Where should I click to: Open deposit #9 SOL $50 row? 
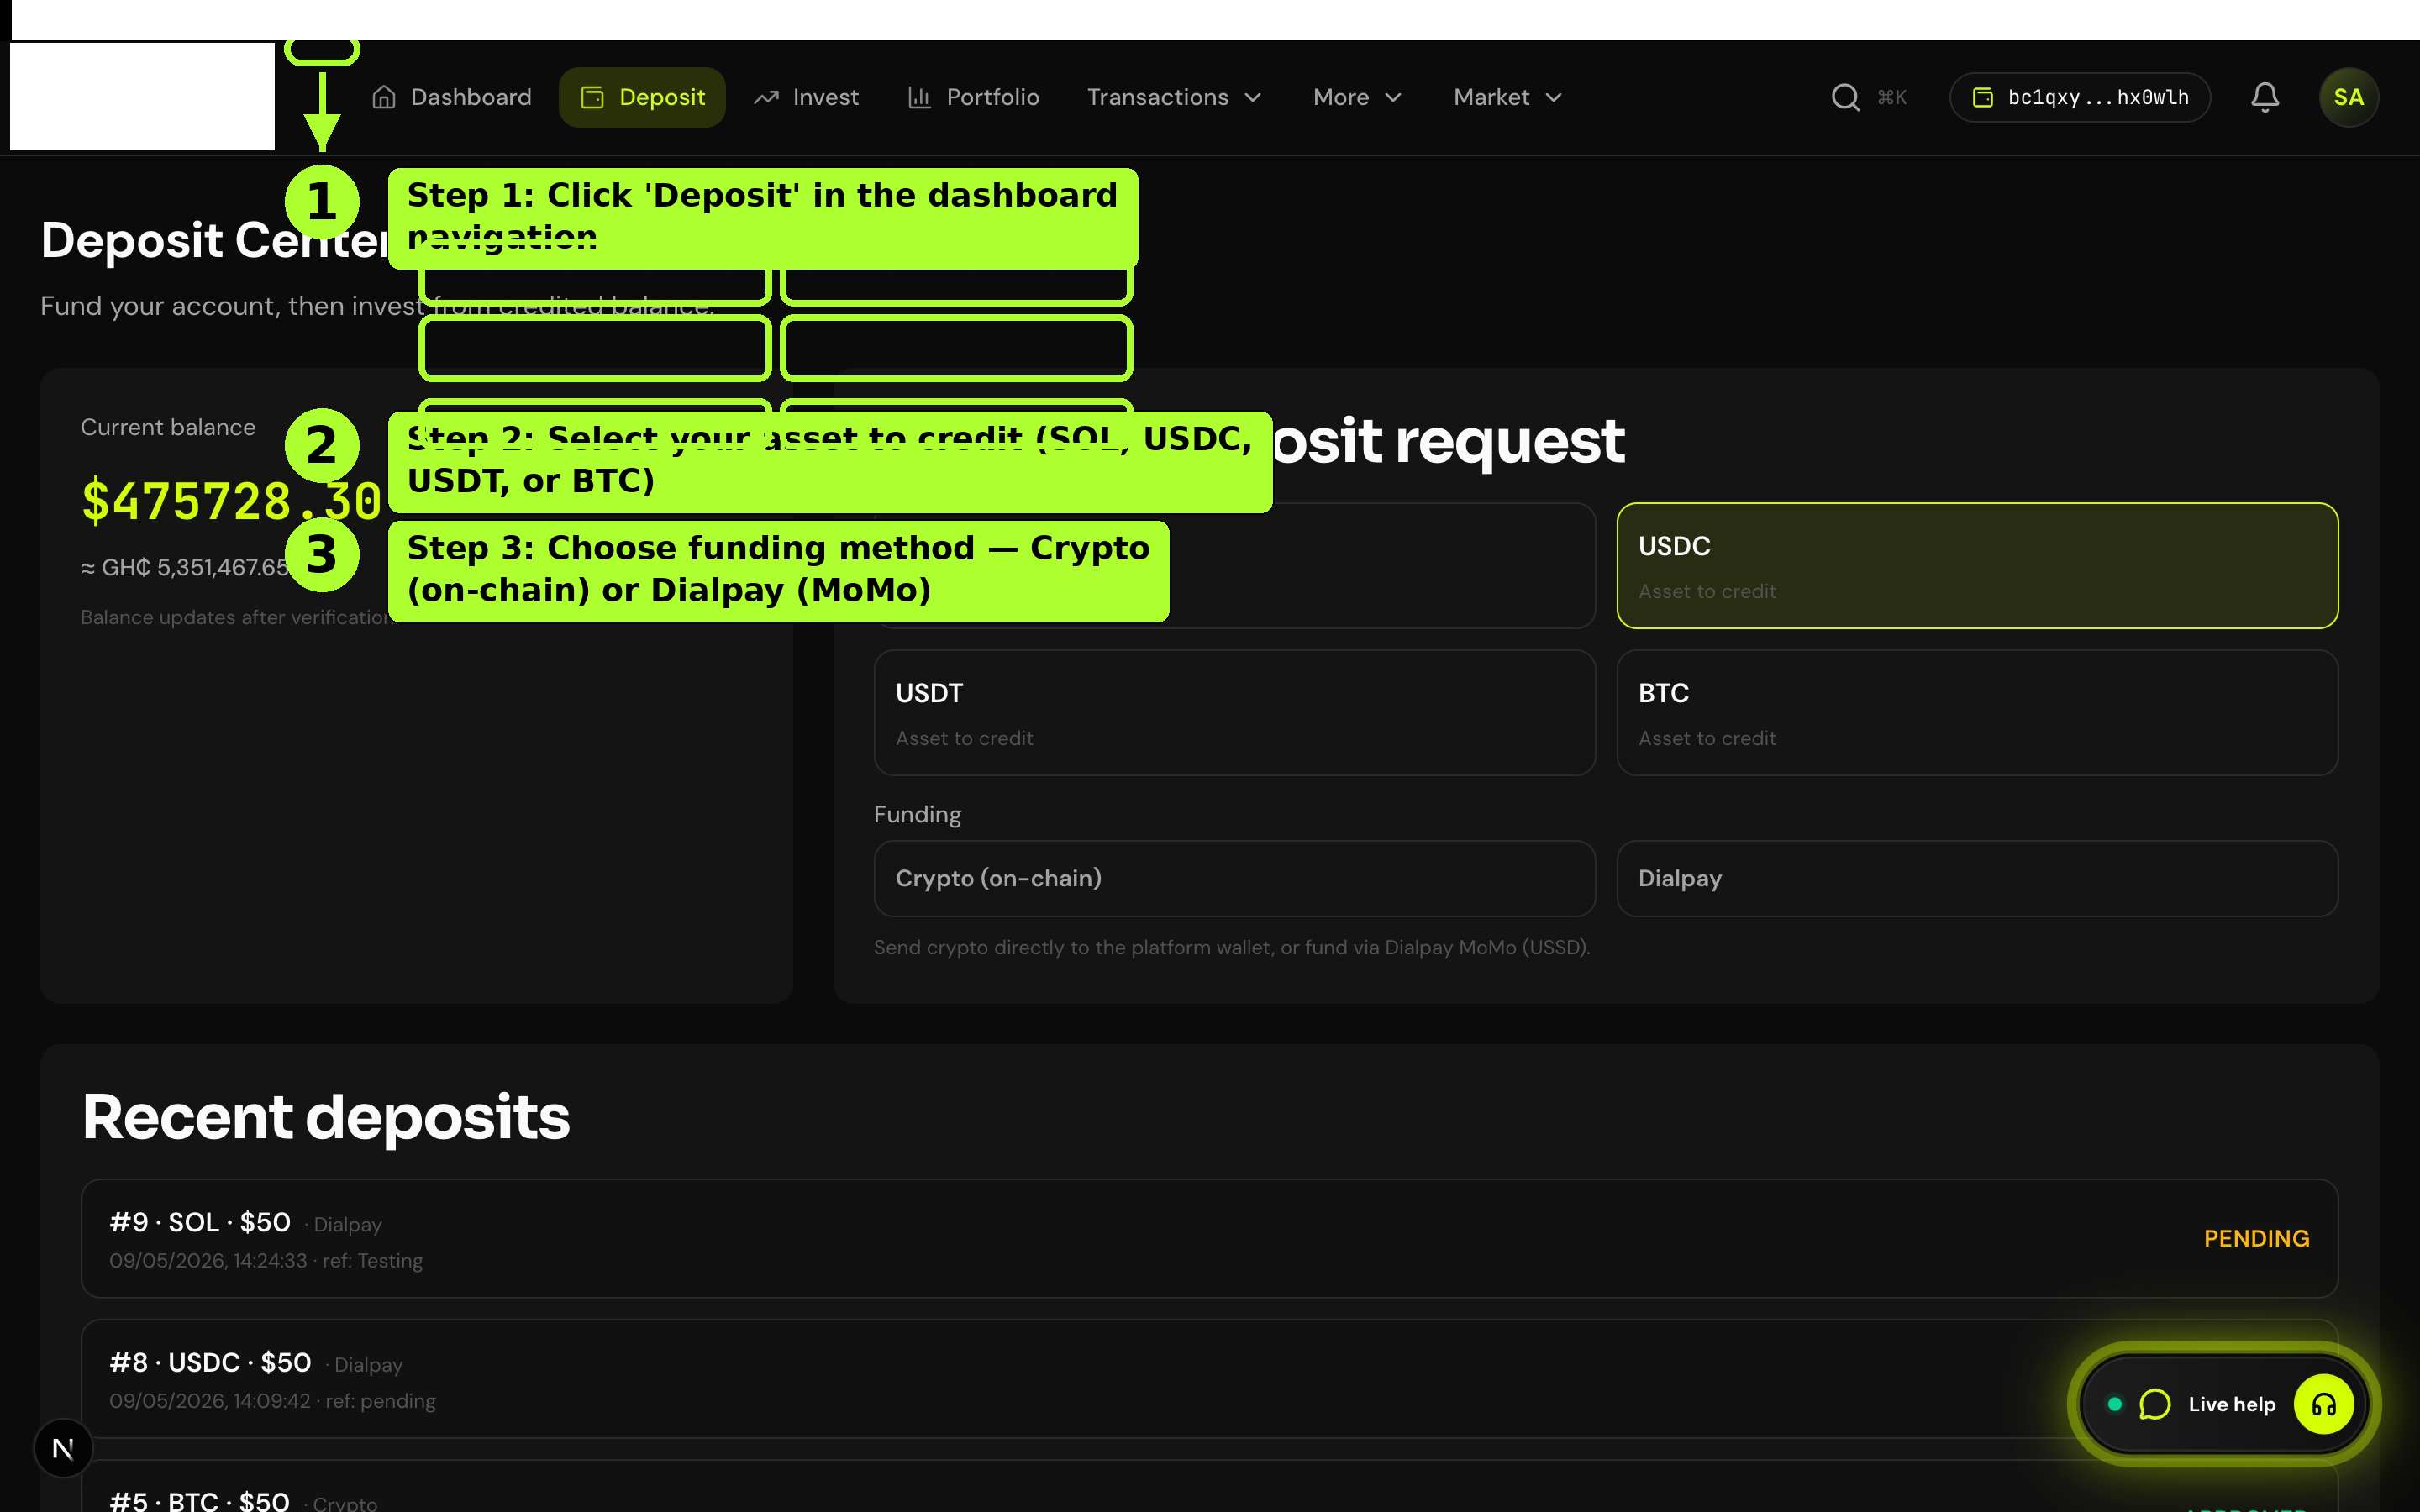[1209, 1238]
